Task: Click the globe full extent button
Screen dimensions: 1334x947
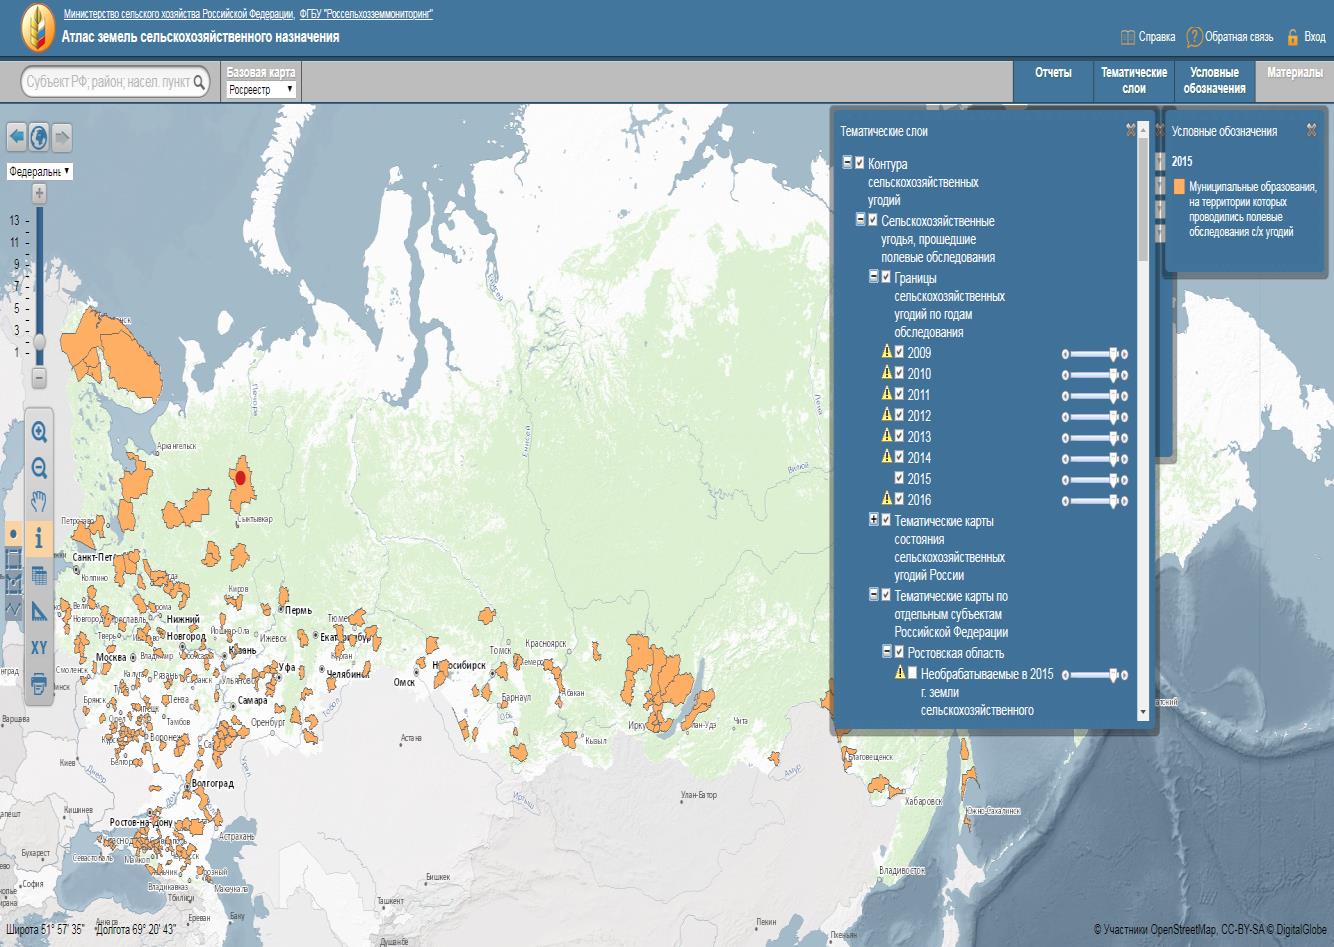Action: tap(39, 136)
